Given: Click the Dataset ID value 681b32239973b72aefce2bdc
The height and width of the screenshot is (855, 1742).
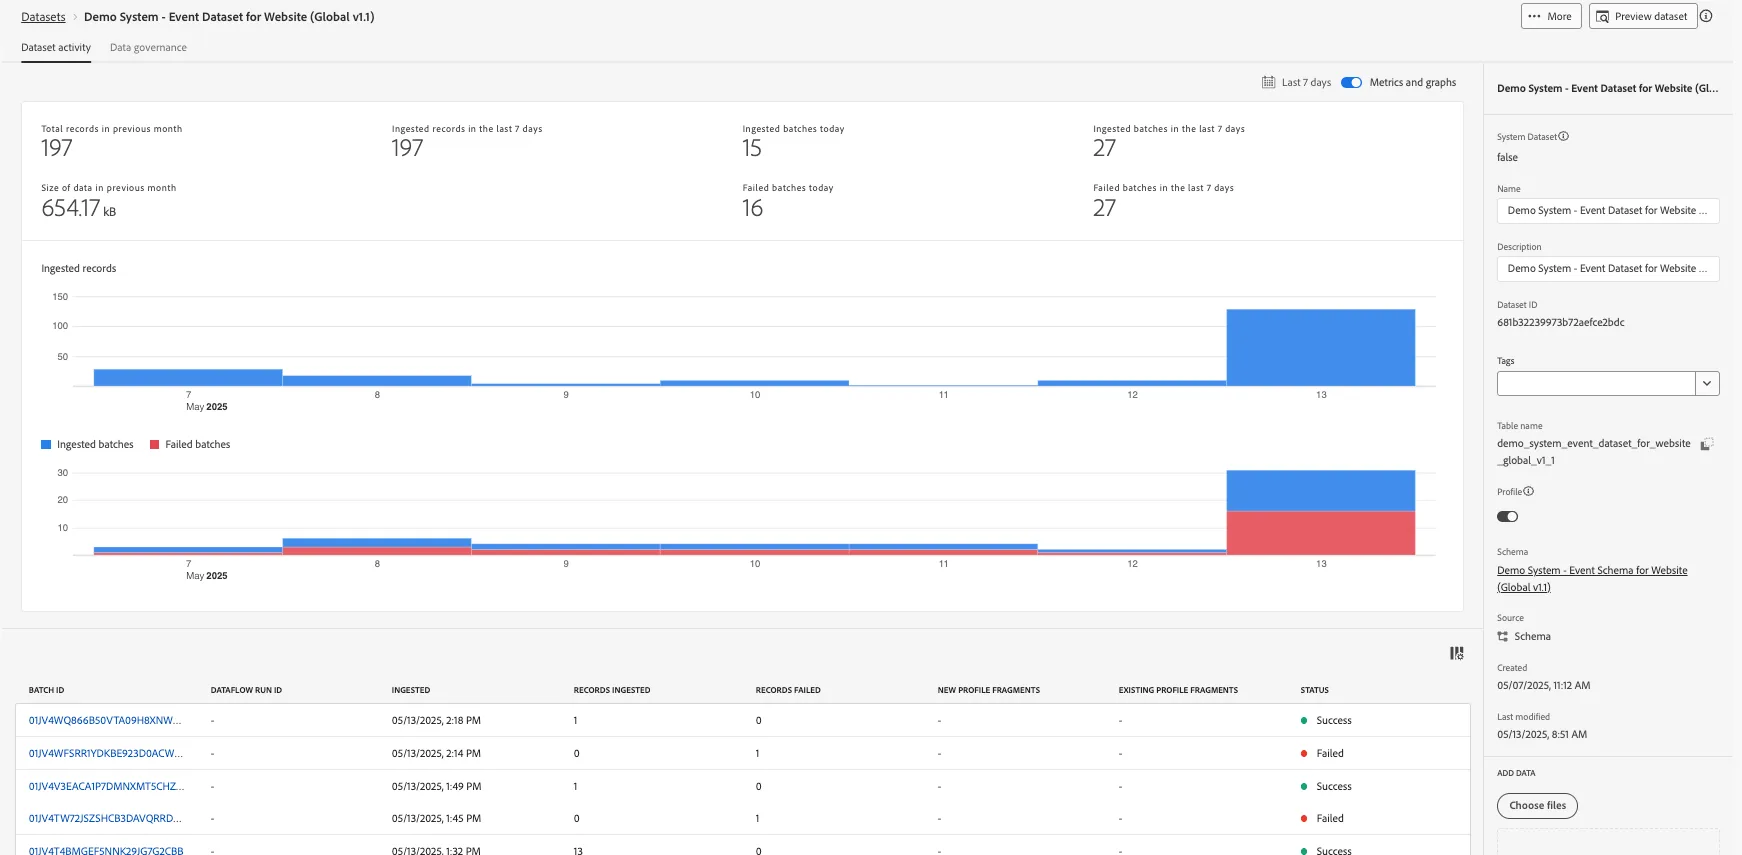Looking at the screenshot, I should 1560,322.
